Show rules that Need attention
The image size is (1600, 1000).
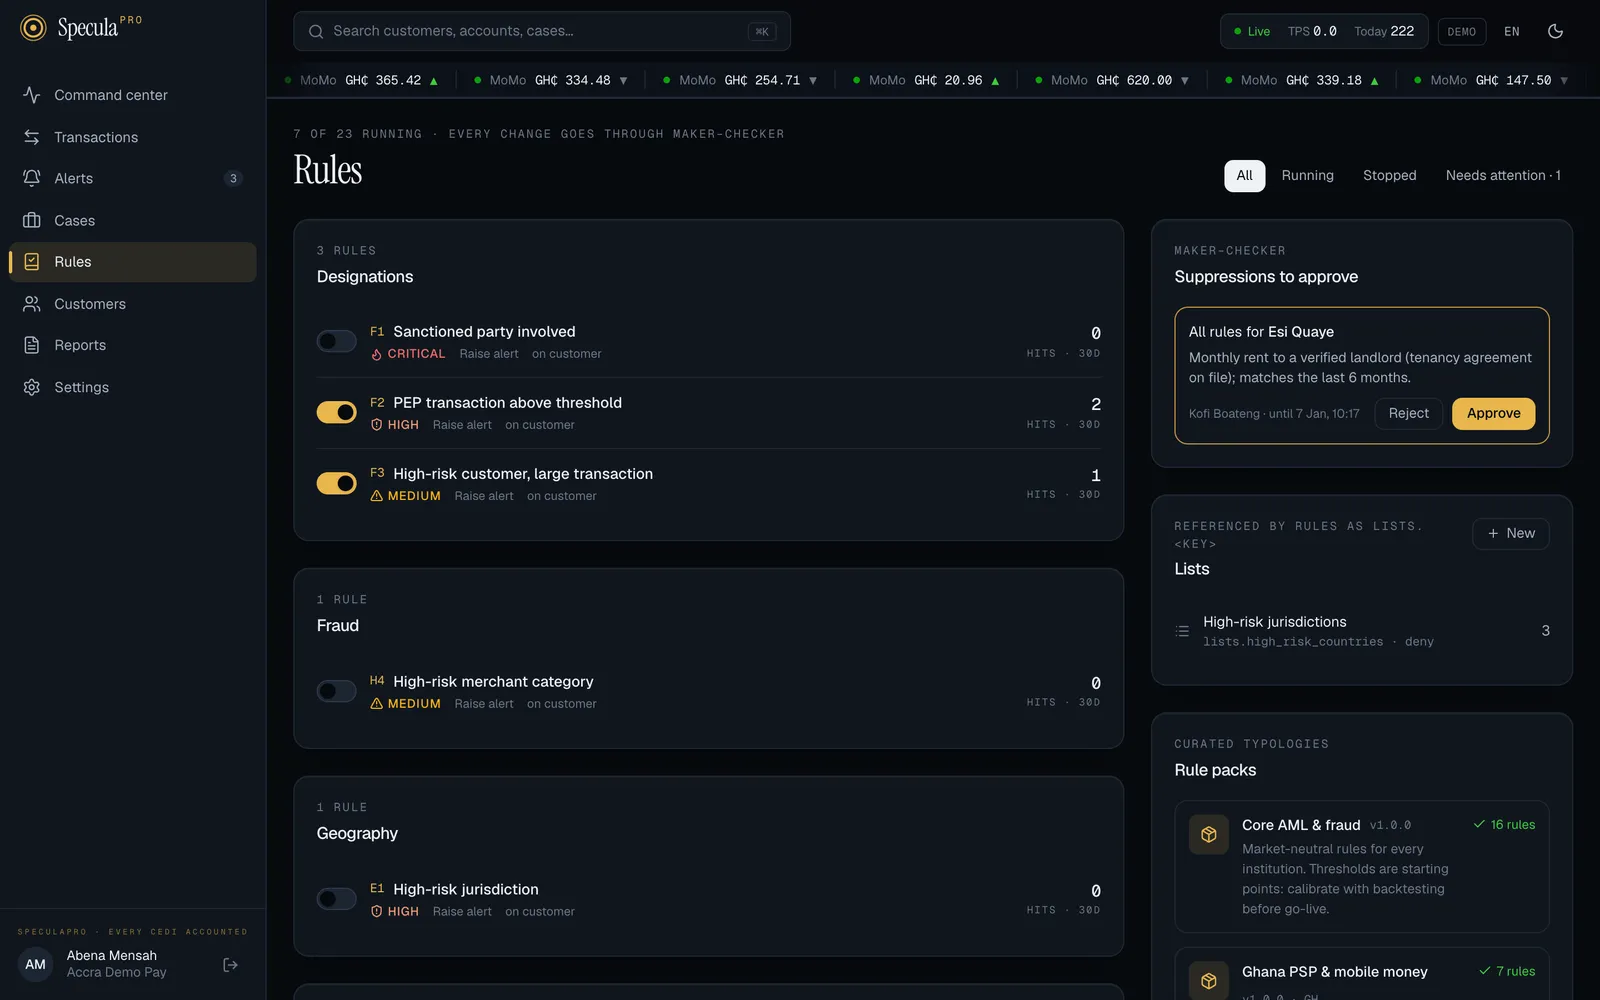coord(1503,175)
